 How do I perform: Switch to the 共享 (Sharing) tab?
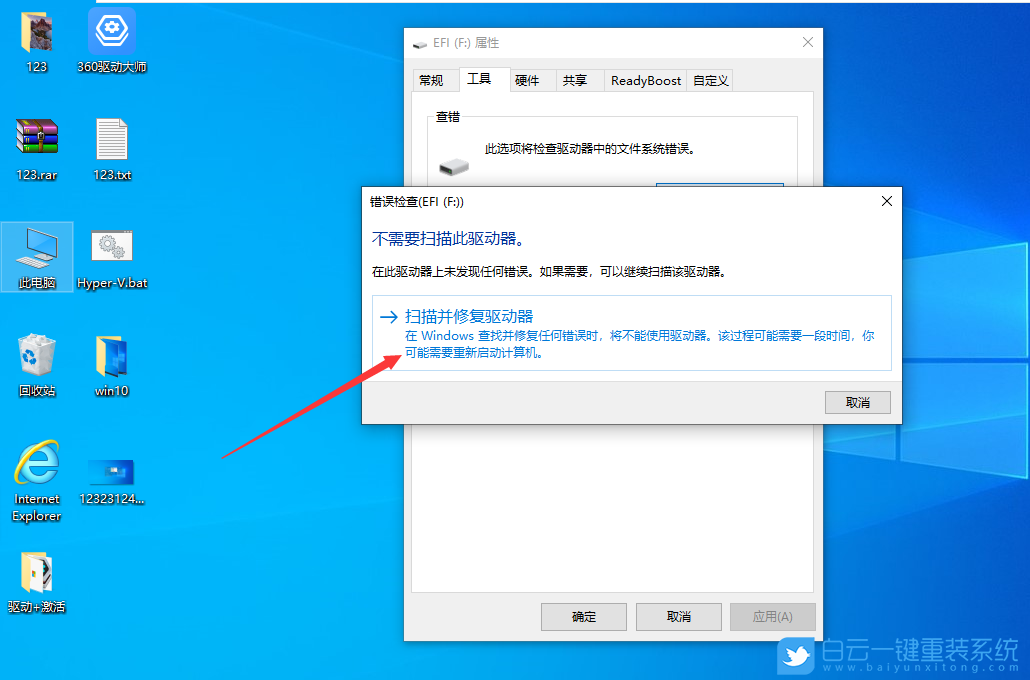point(578,80)
